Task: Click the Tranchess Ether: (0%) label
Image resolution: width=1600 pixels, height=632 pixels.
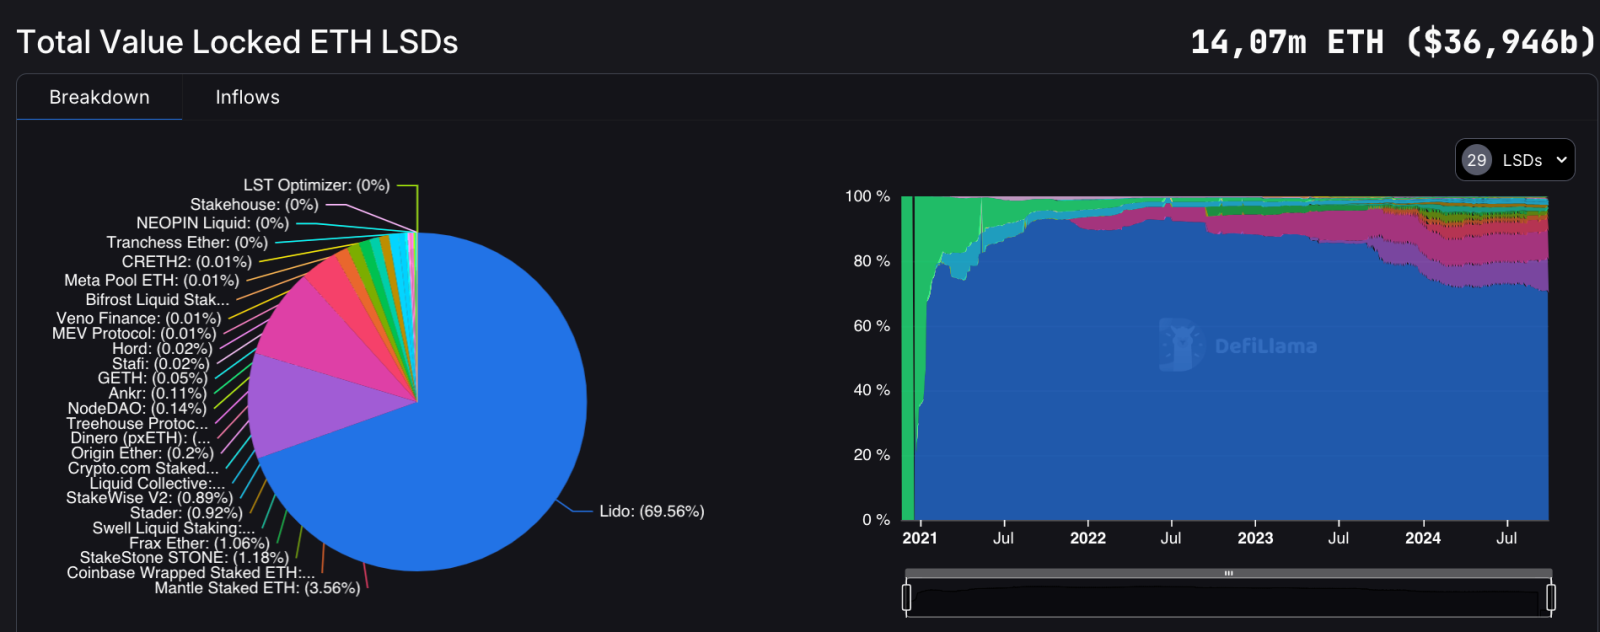Action: click(187, 243)
